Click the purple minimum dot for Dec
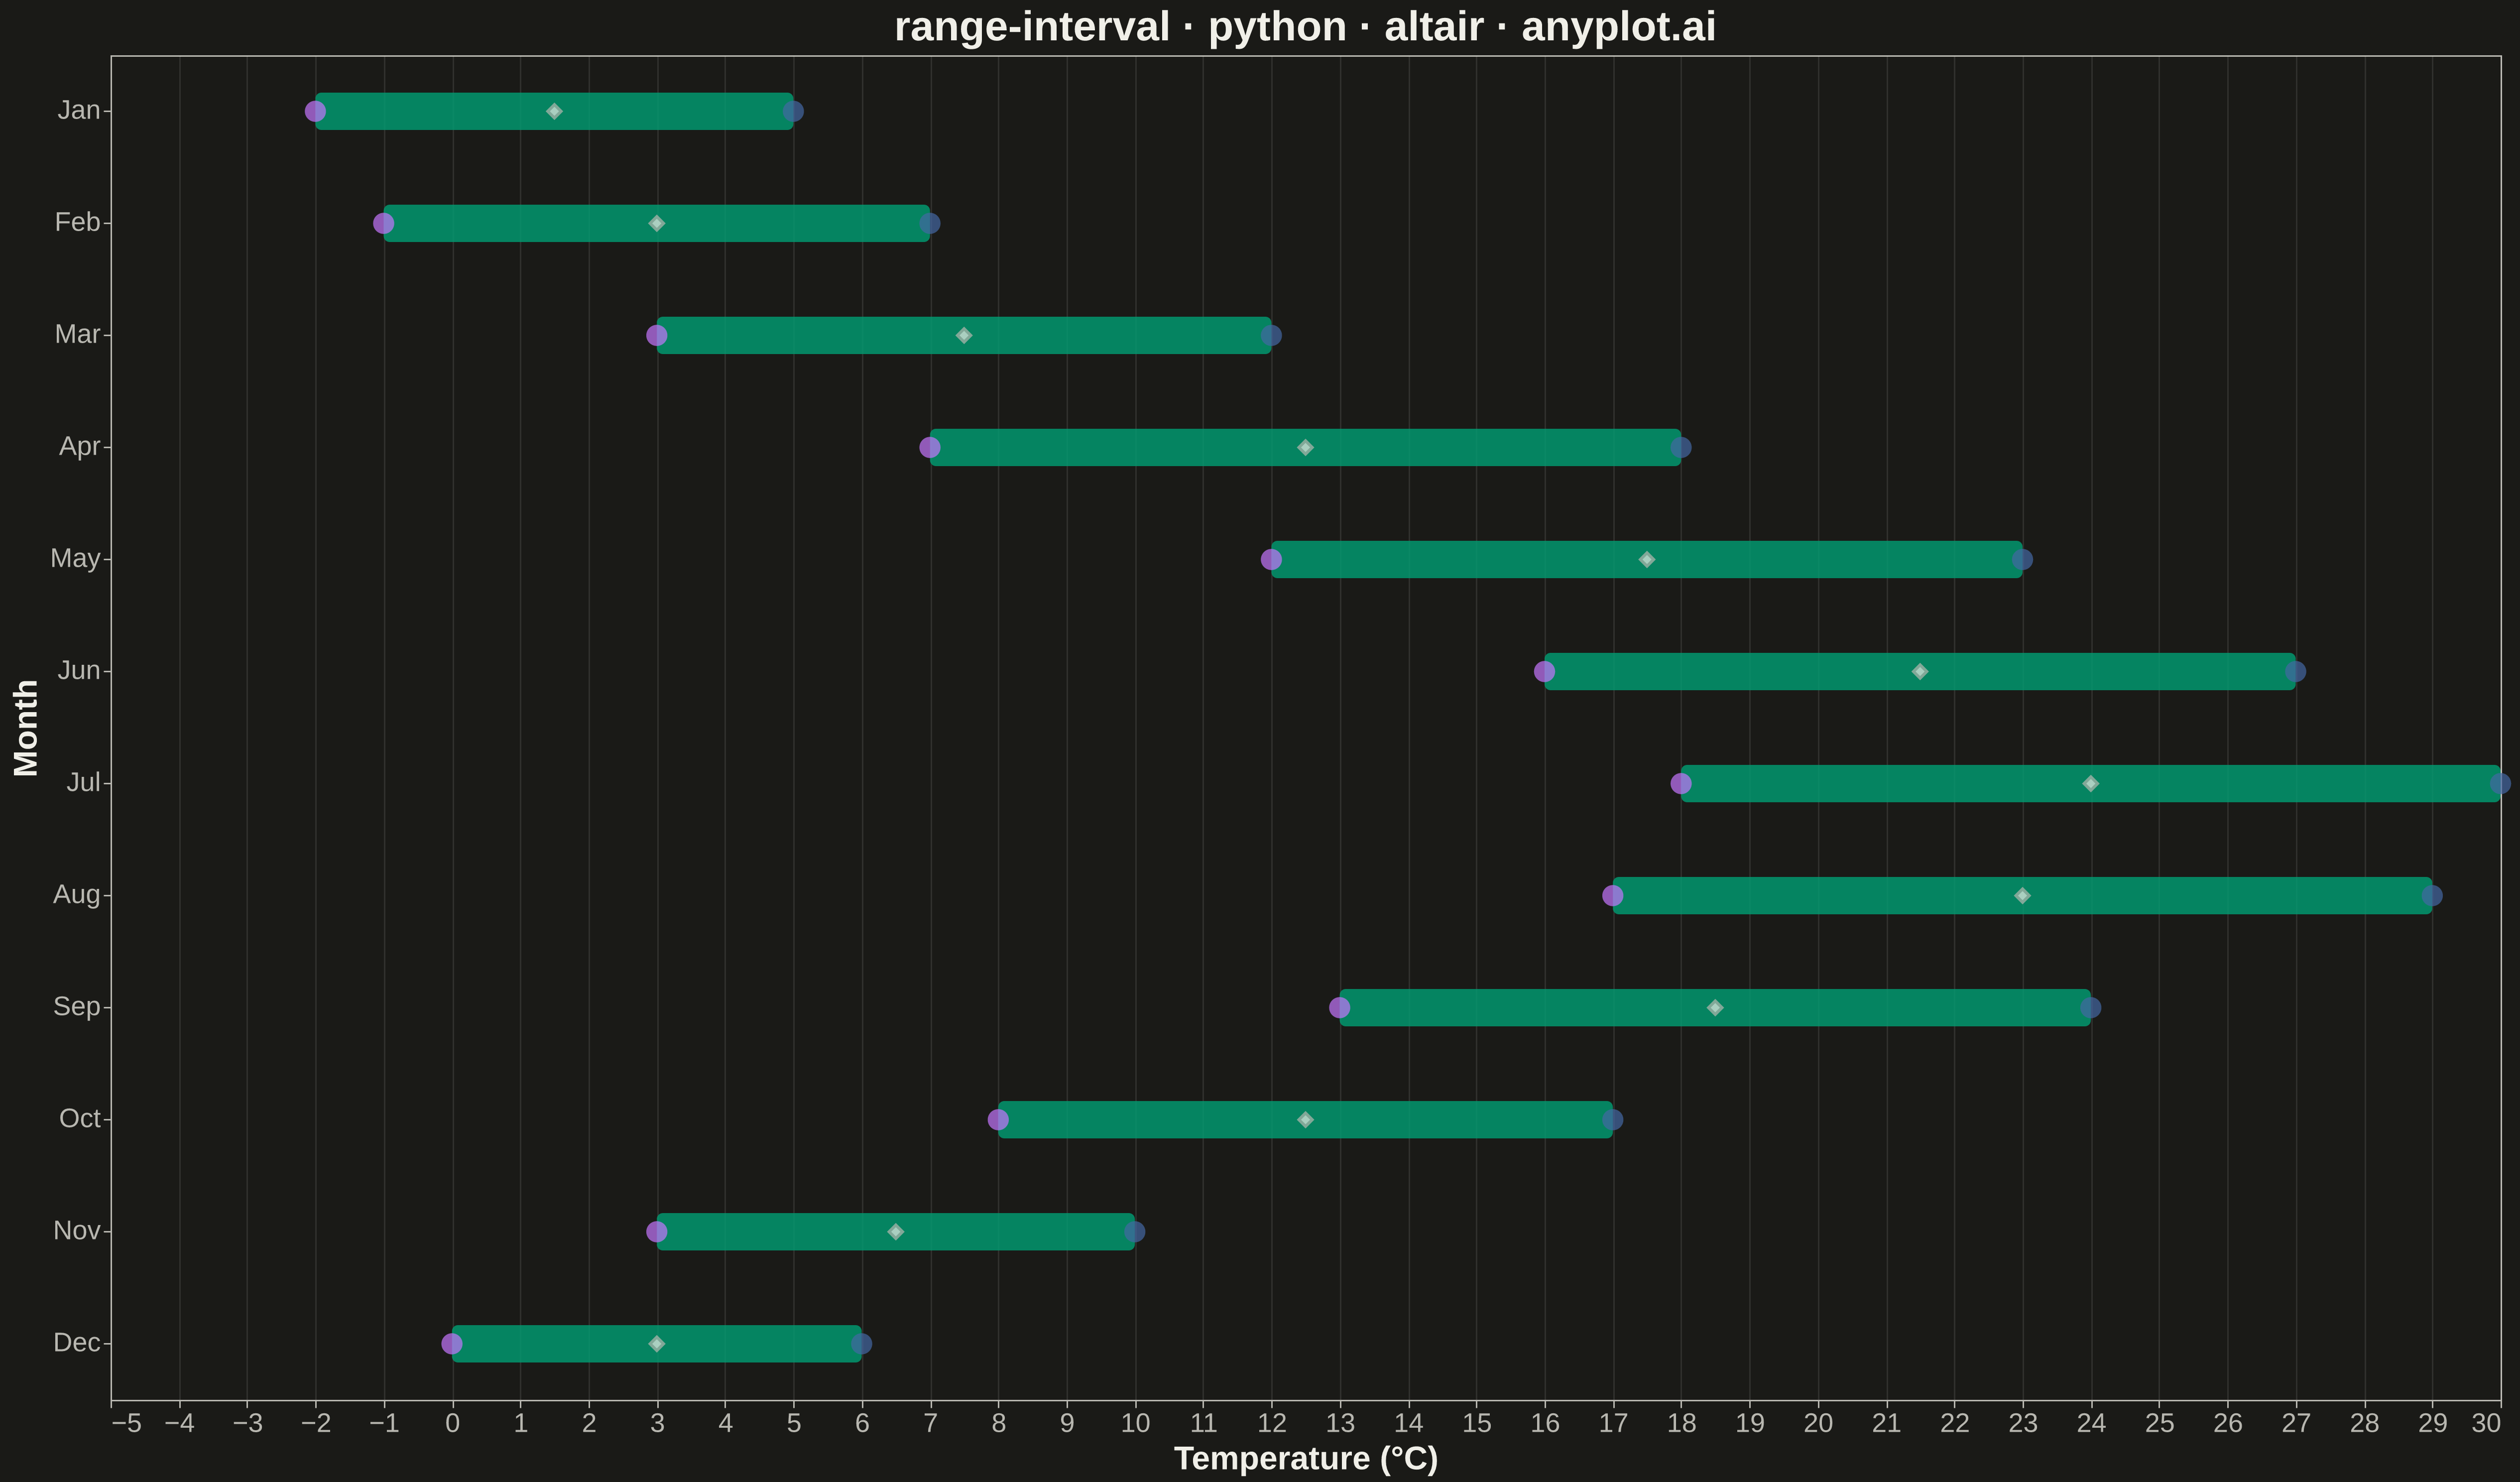 pos(452,1343)
